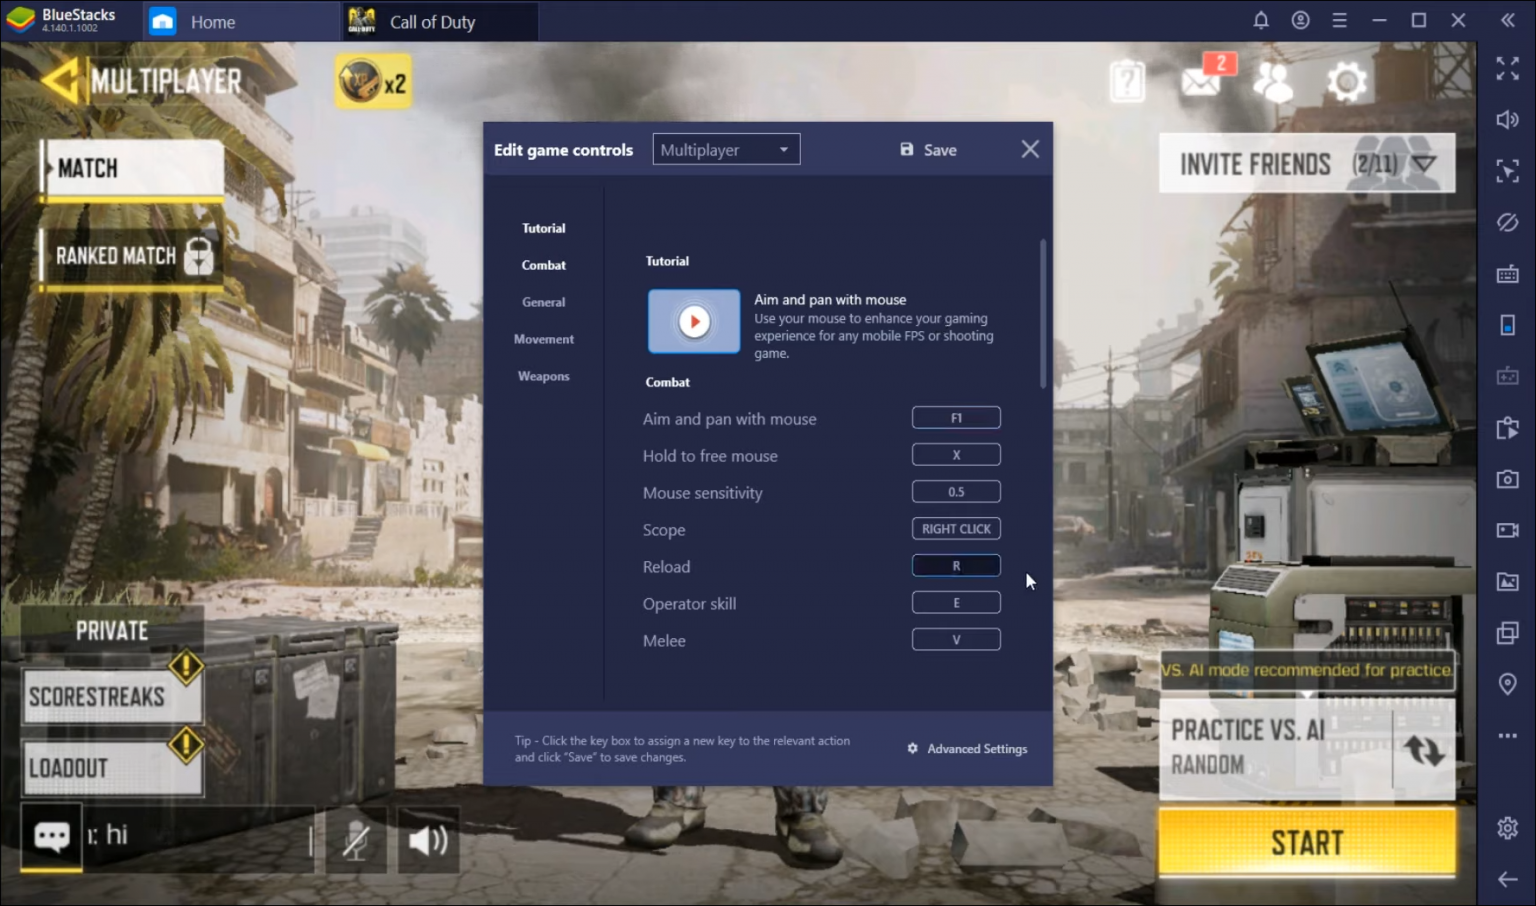This screenshot has height=906, width=1536.
Task: Open the in-game mail with 2 notifications
Action: (x=1201, y=82)
